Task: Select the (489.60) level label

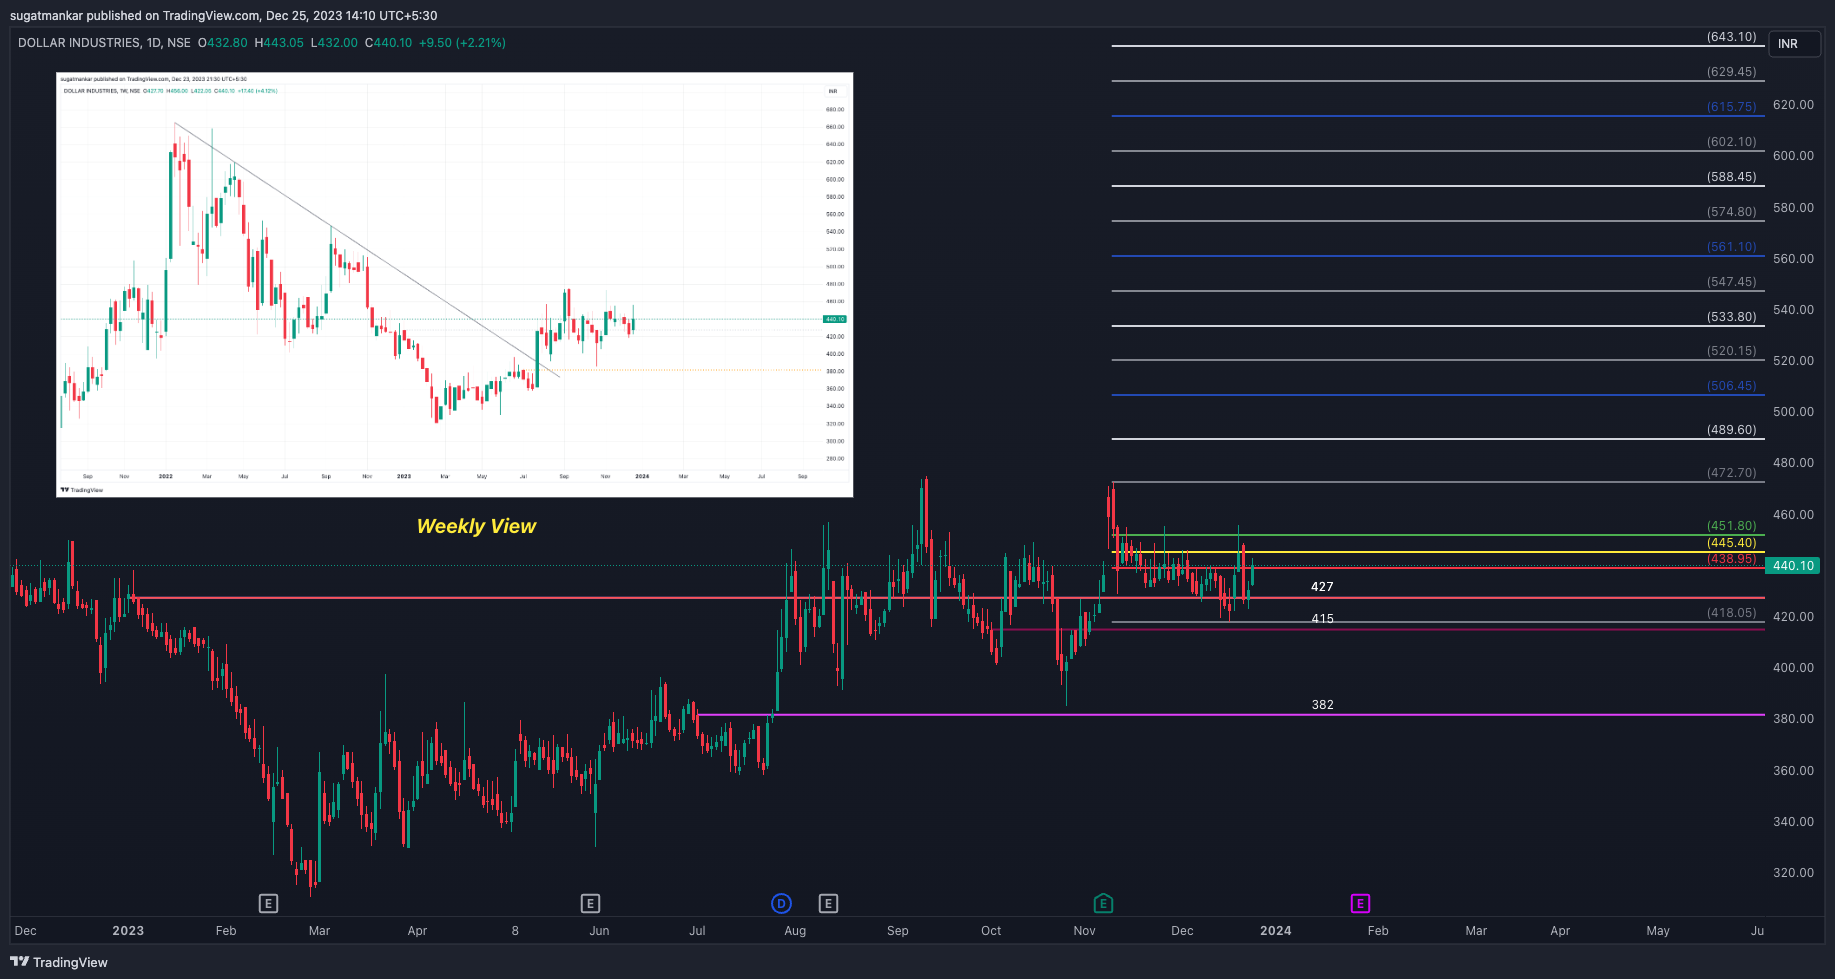Action: click(1732, 430)
